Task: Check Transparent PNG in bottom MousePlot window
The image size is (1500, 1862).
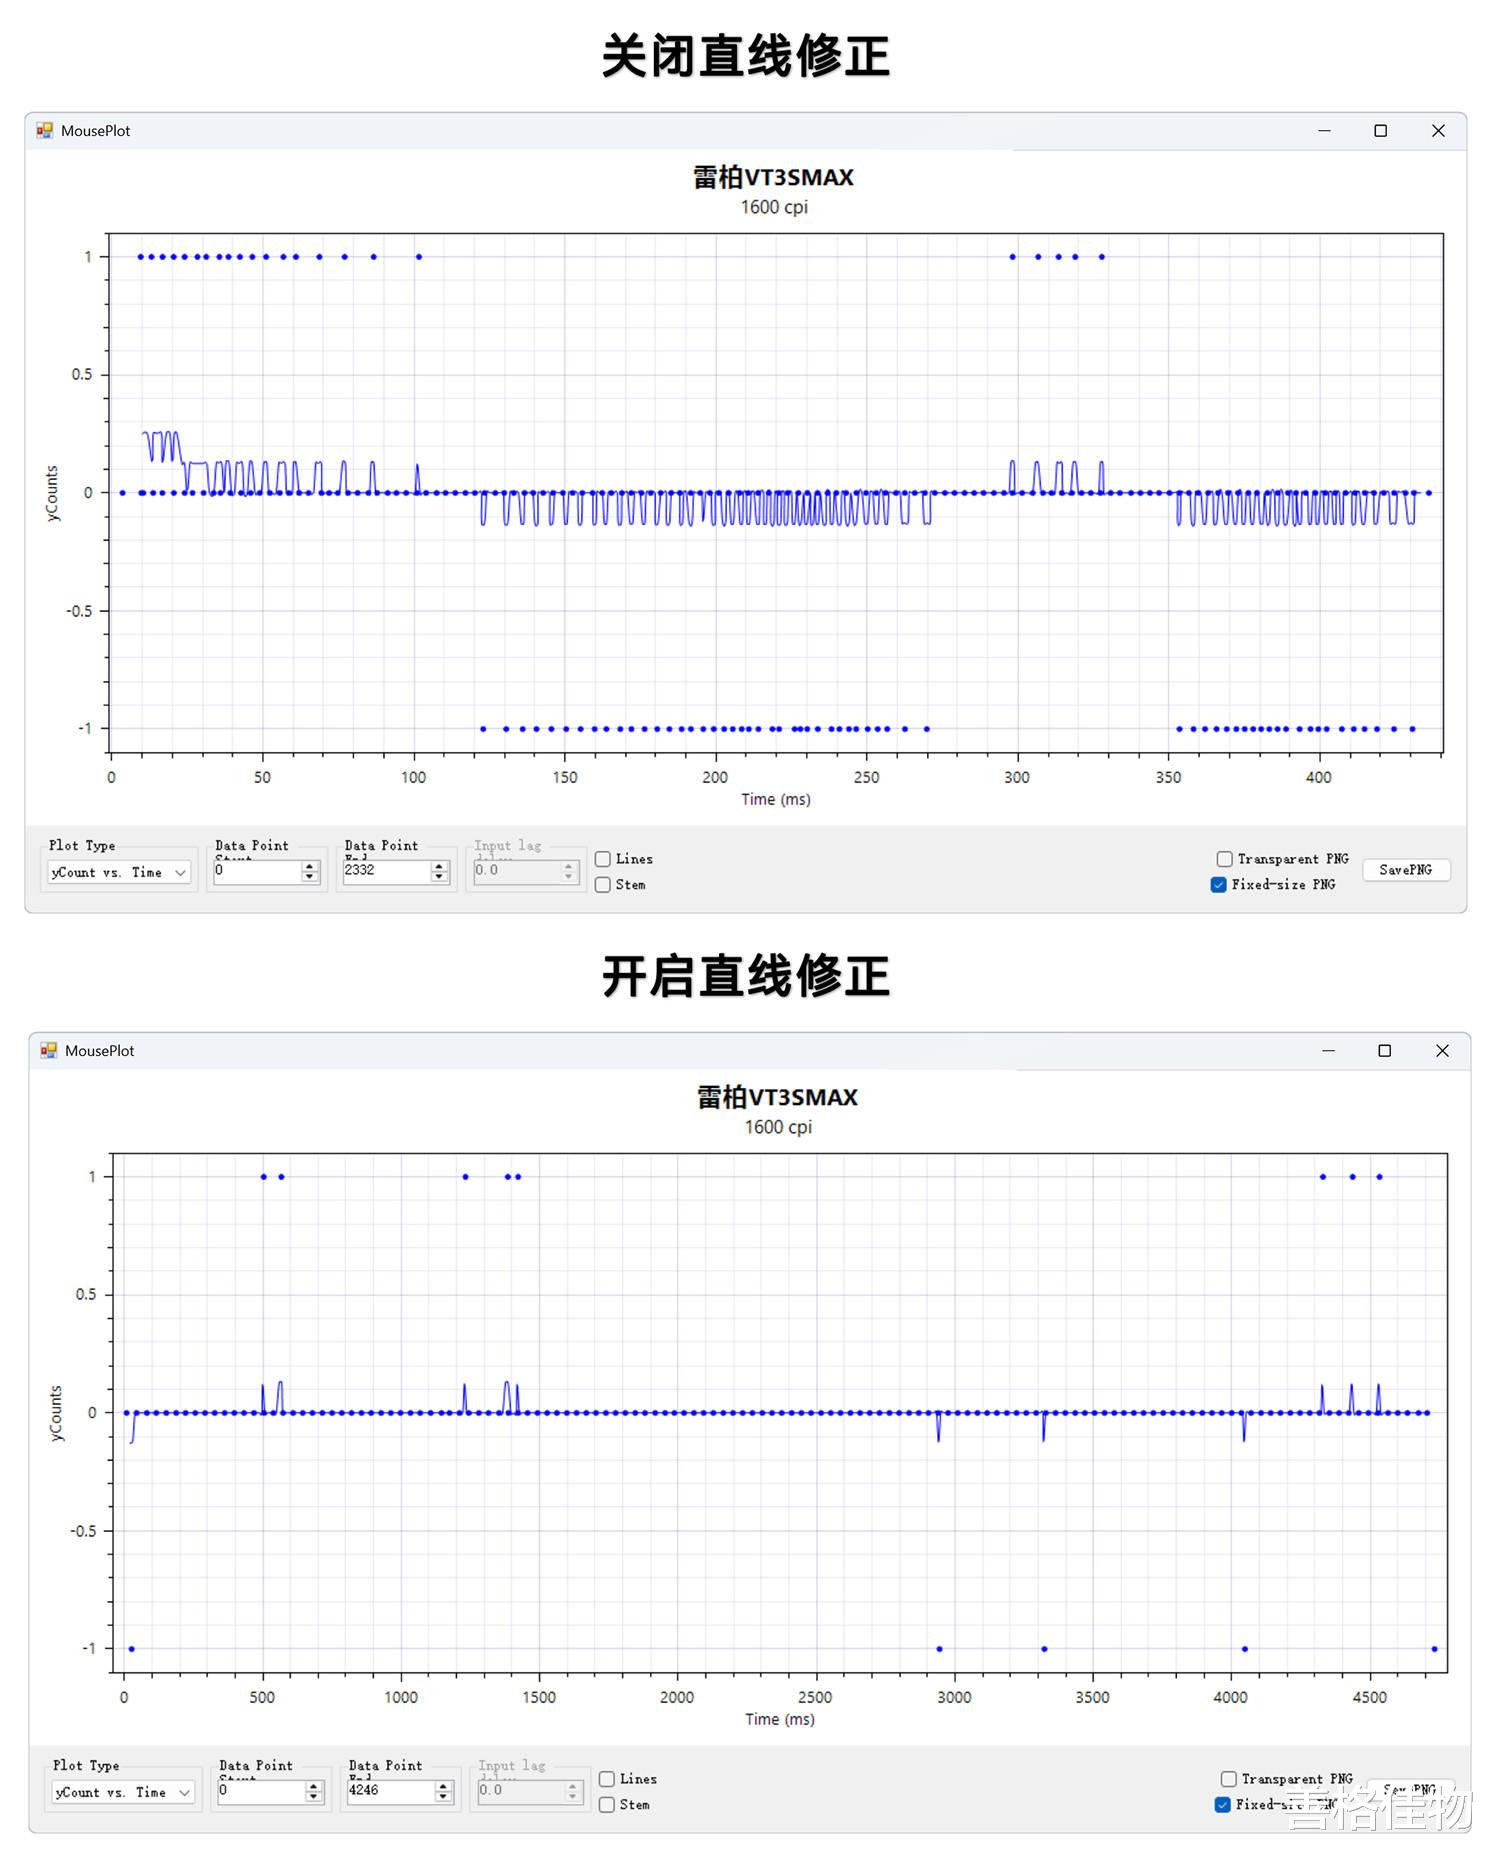Action: pyautogui.click(x=1228, y=1779)
